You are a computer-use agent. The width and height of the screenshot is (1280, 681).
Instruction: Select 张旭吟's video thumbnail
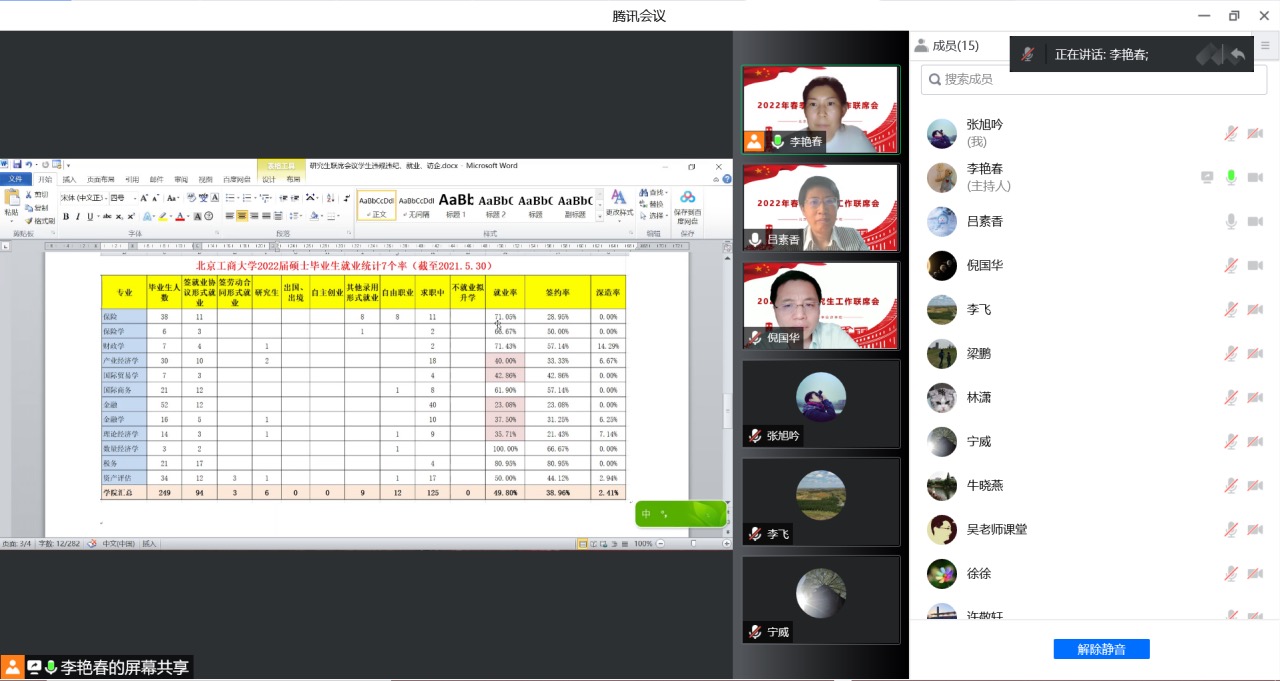point(820,404)
